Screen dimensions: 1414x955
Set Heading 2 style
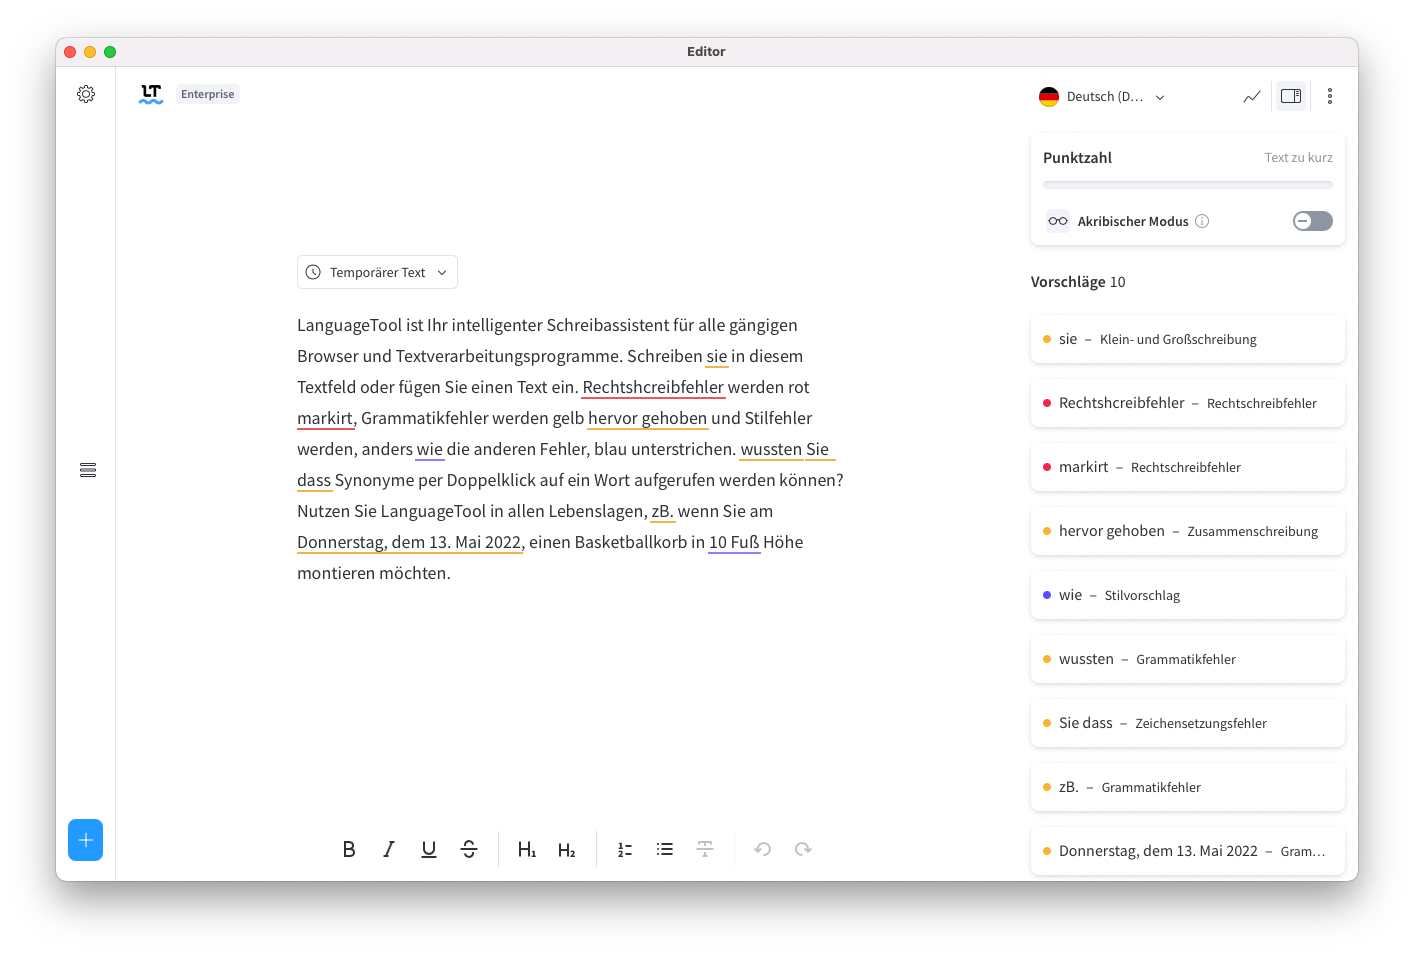pyautogui.click(x=567, y=849)
